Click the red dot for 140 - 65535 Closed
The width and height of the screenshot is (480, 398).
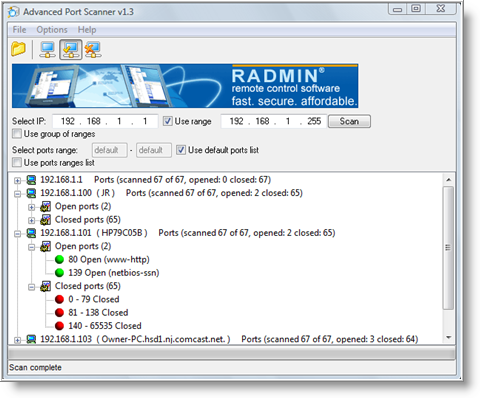tap(60, 326)
